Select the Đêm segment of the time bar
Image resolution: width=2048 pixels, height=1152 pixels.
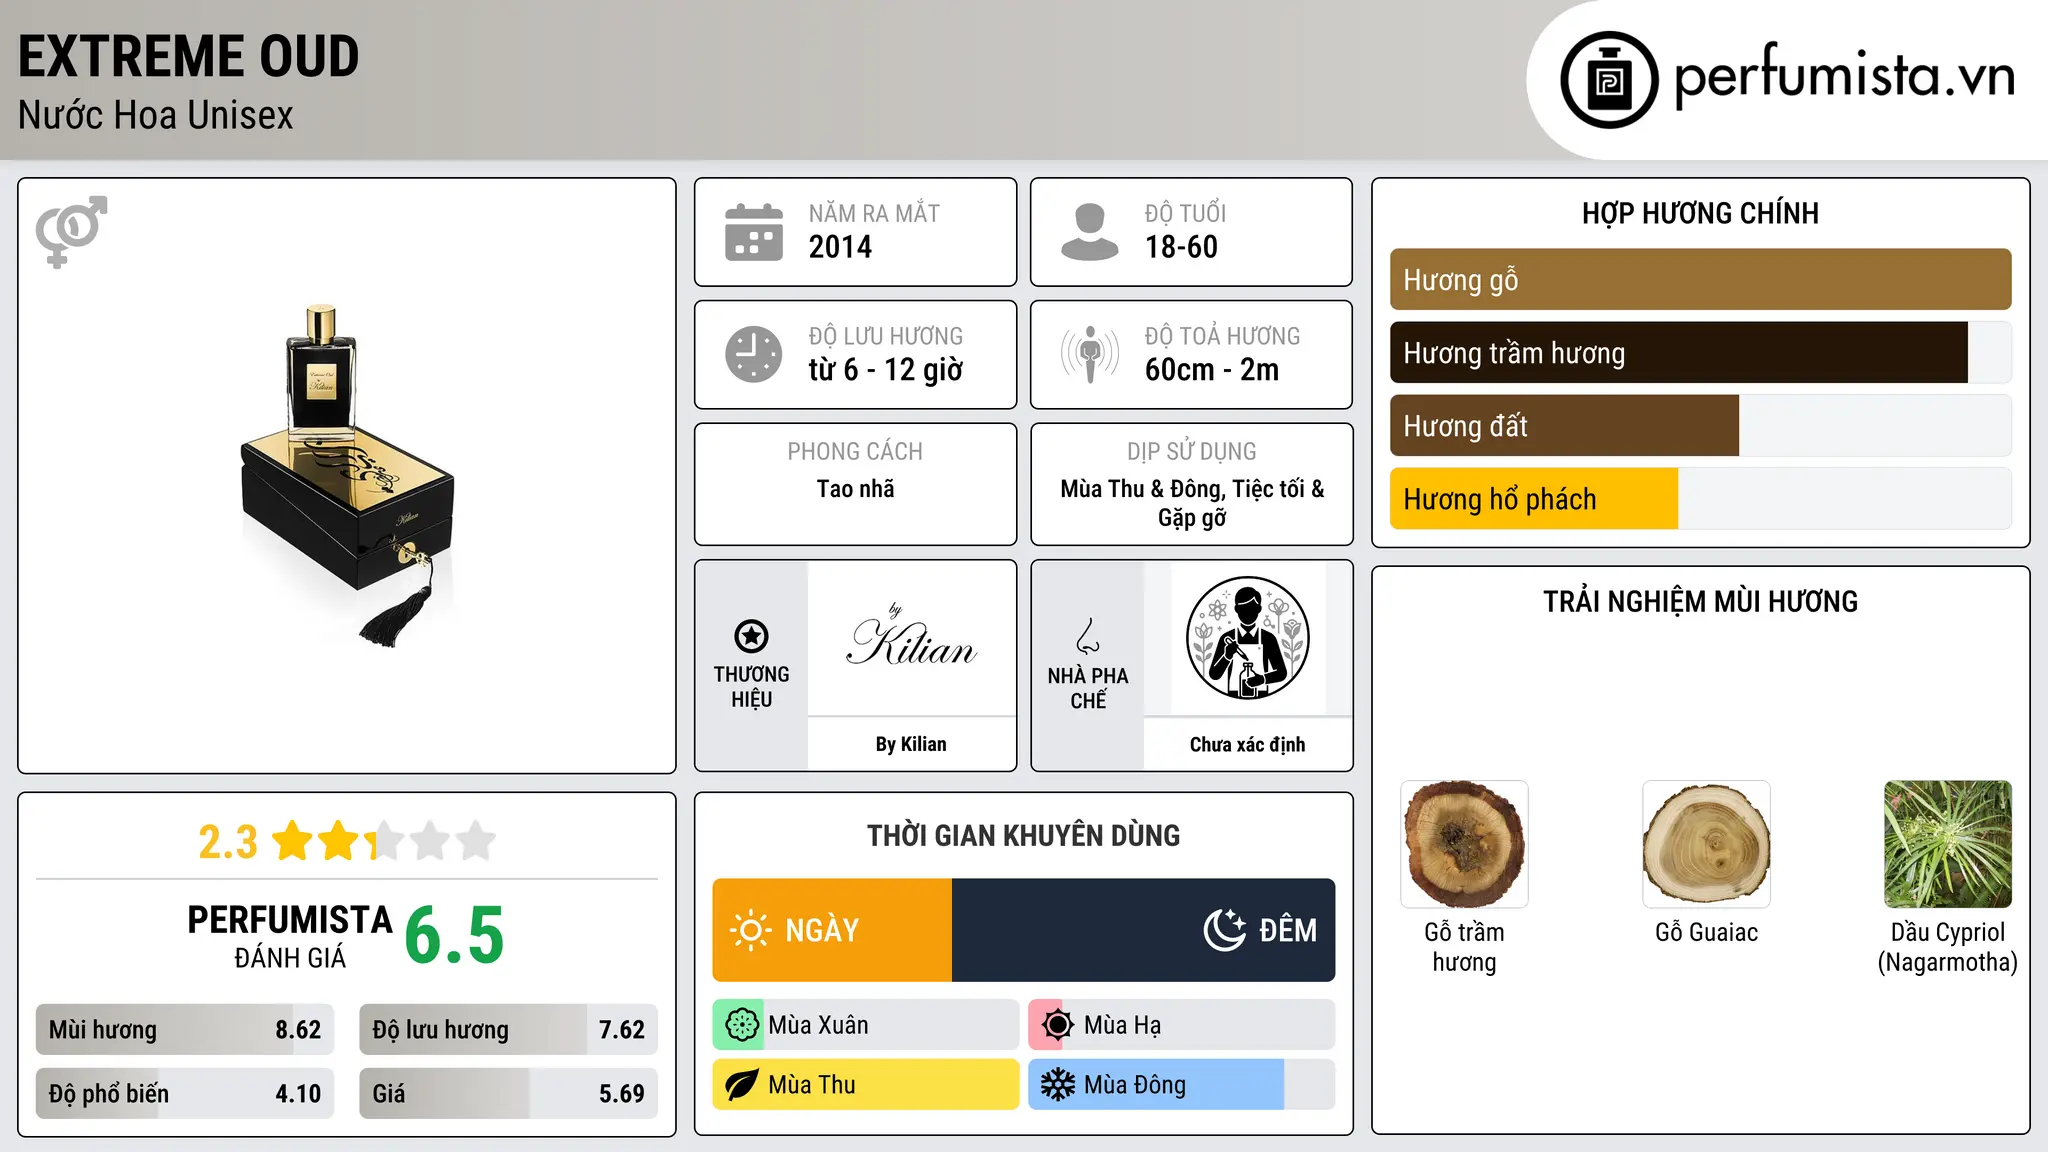coord(1143,930)
